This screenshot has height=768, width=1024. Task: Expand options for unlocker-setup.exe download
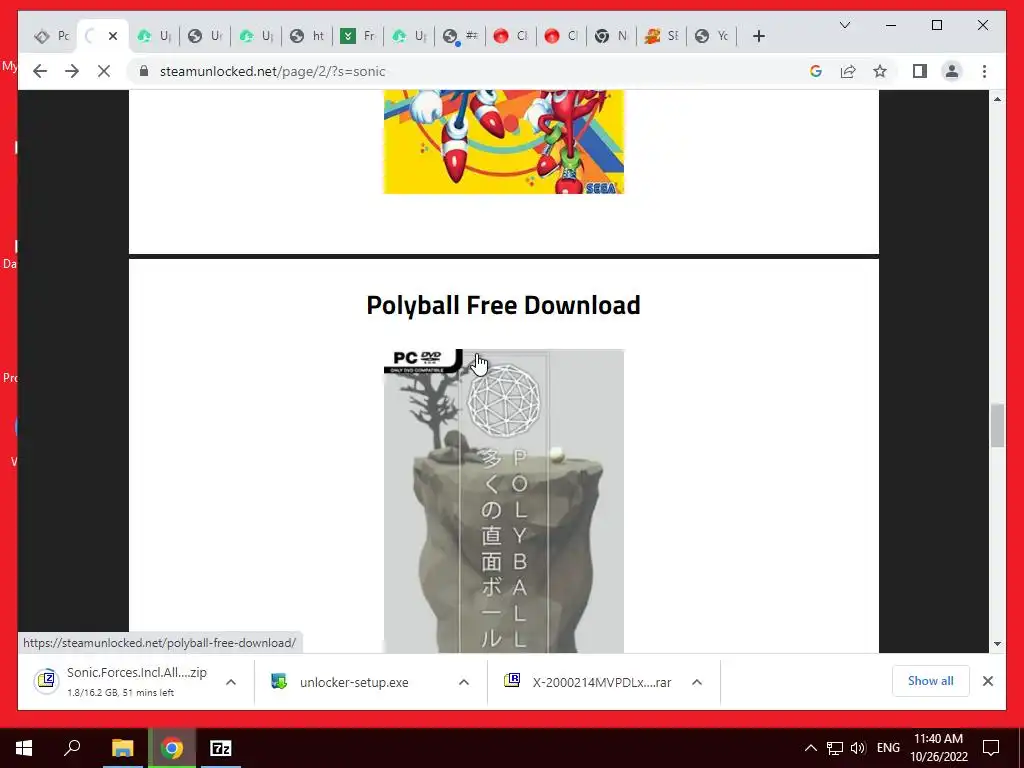tap(464, 682)
